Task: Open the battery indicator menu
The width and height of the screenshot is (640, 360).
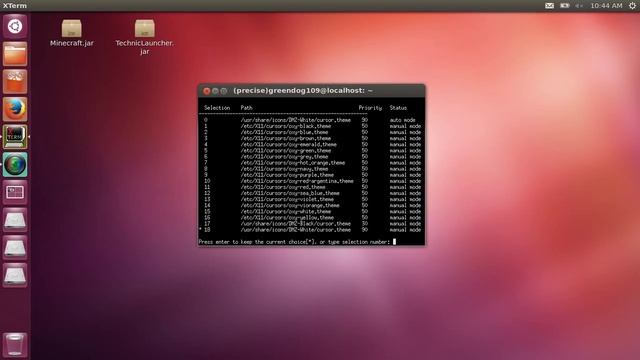Action: pyautogui.click(x=564, y=6)
